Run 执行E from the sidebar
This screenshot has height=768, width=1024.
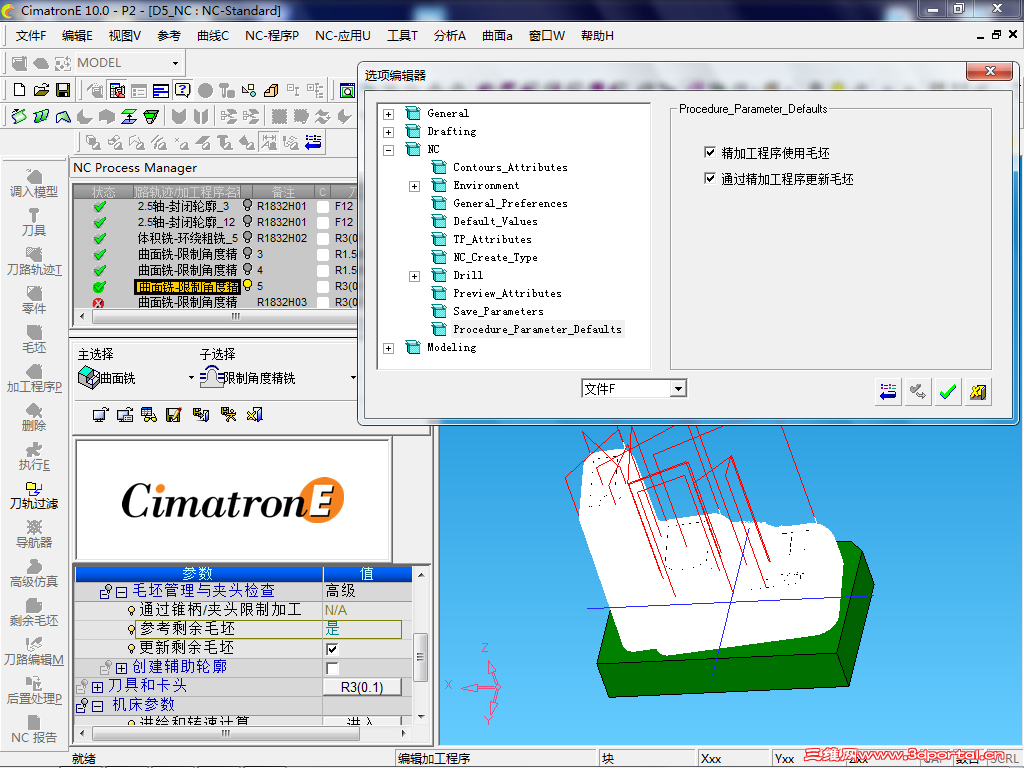[x=34, y=456]
